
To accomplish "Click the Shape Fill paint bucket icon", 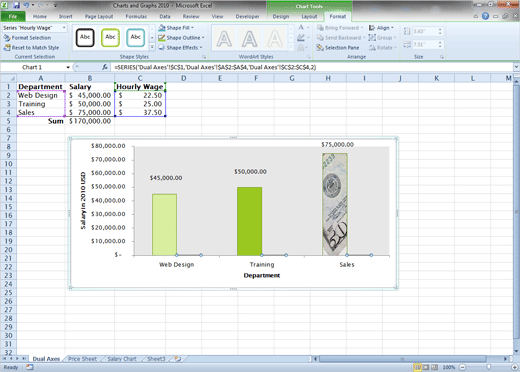I will click(162, 28).
